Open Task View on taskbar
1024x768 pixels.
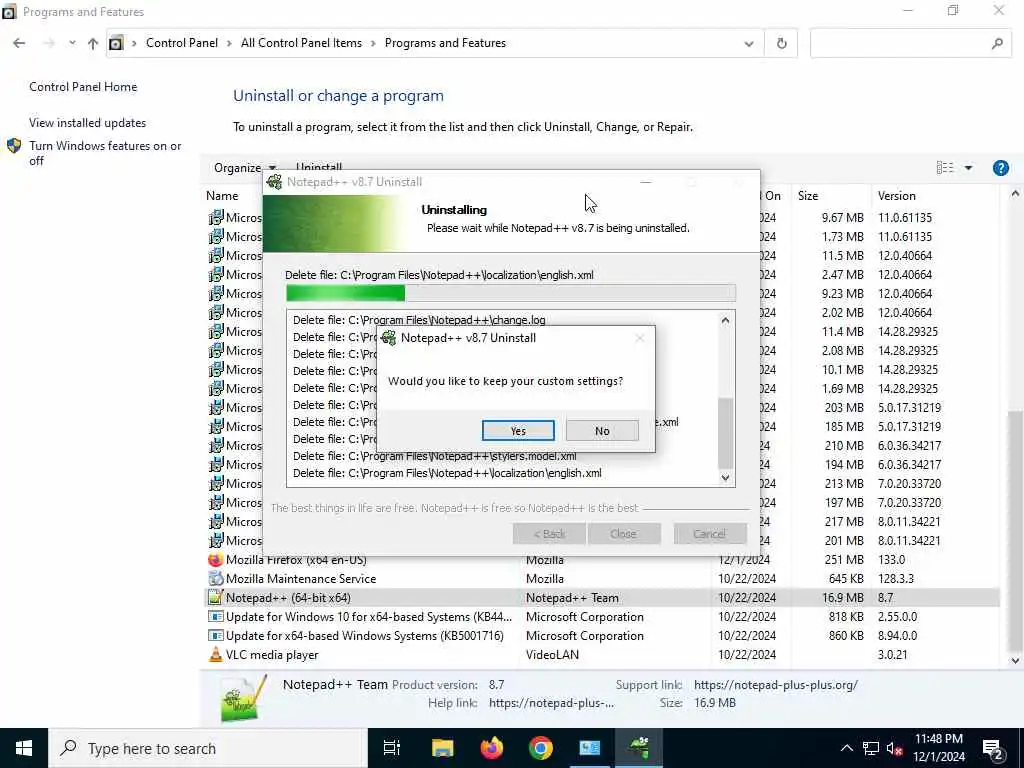(392, 748)
